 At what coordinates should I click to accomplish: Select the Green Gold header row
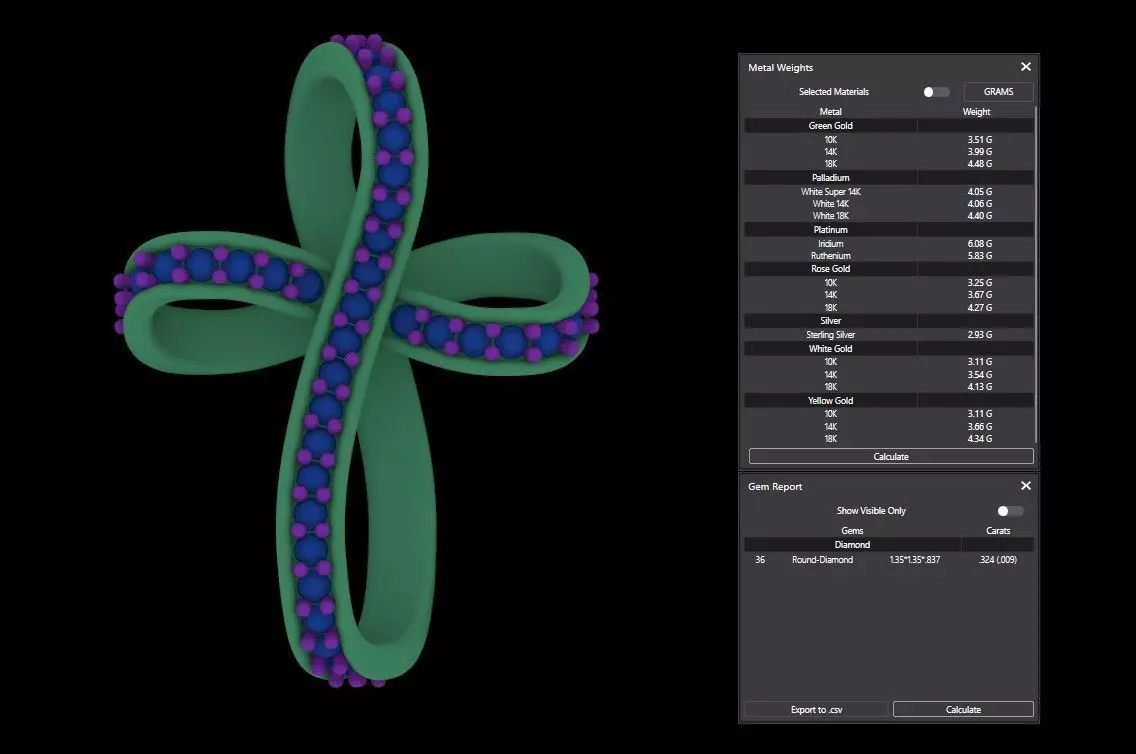point(889,125)
